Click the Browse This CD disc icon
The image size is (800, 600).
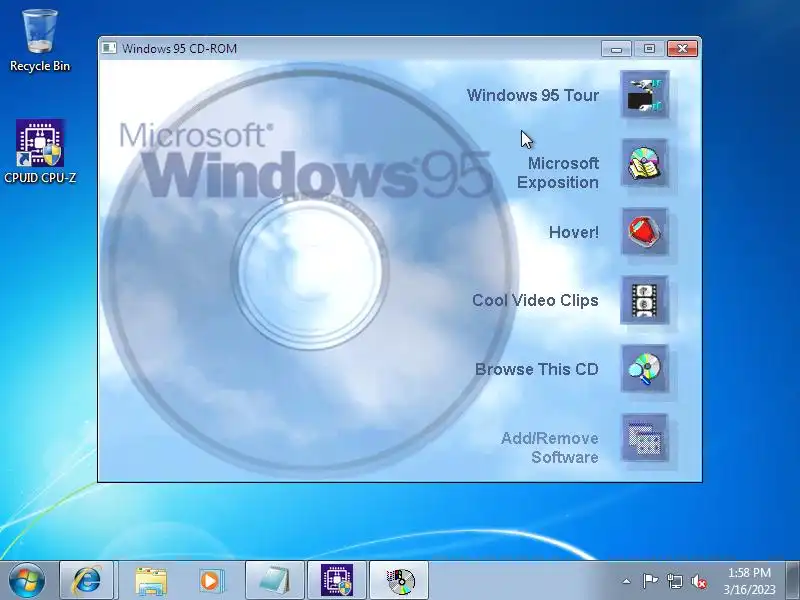pyautogui.click(x=644, y=369)
